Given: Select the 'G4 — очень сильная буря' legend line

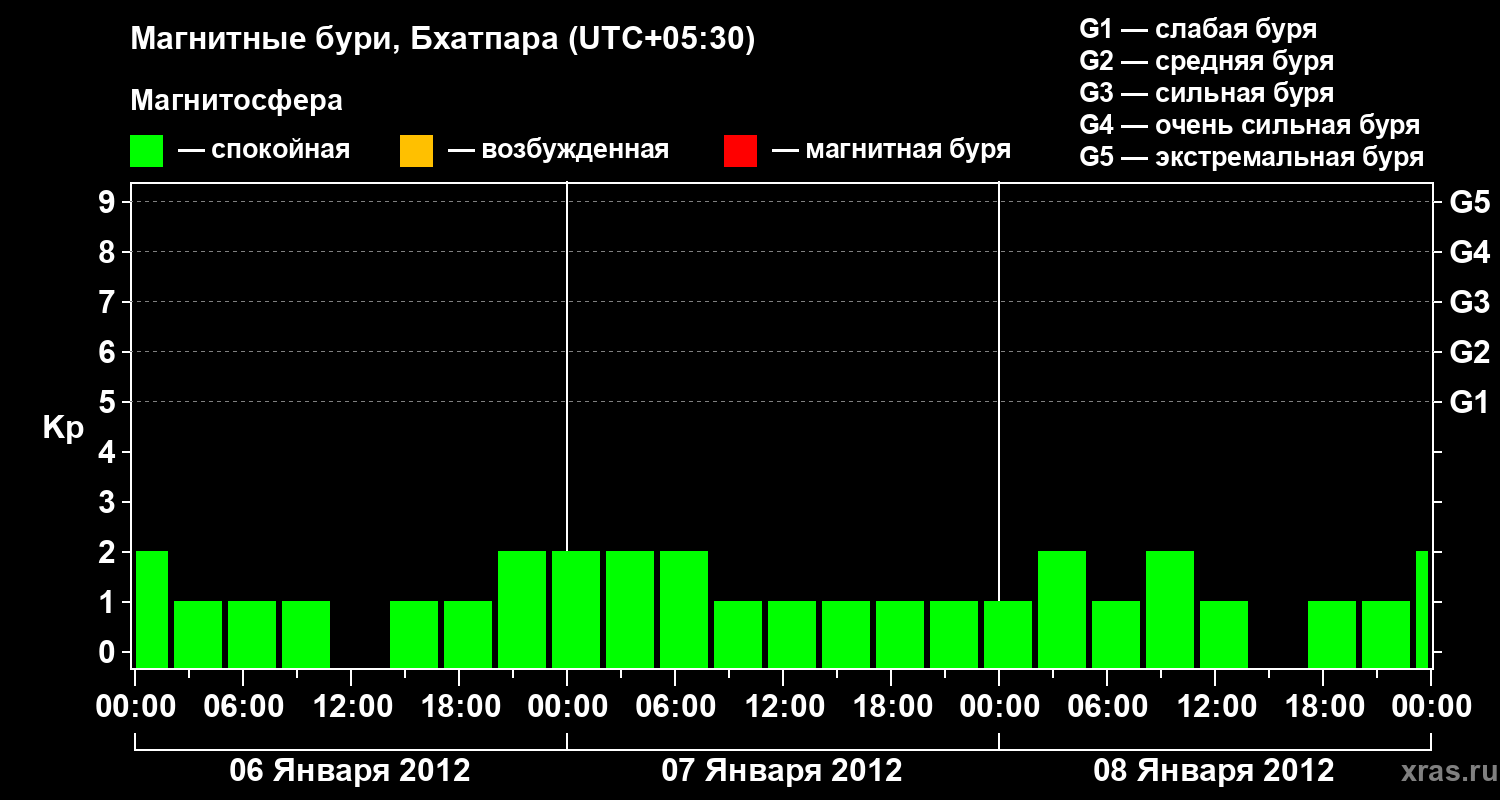Looking at the screenshot, I should click(1249, 125).
